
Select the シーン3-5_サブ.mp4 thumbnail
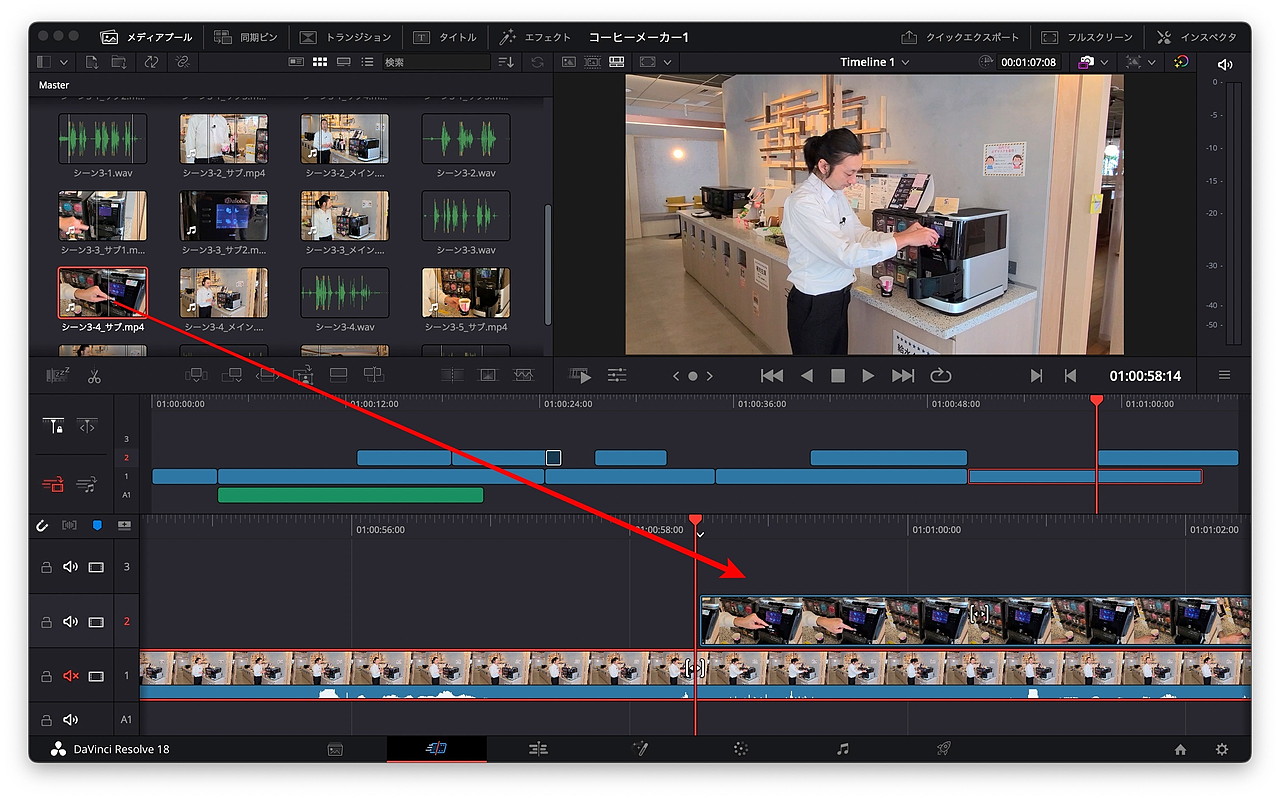[x=466, y=292]
